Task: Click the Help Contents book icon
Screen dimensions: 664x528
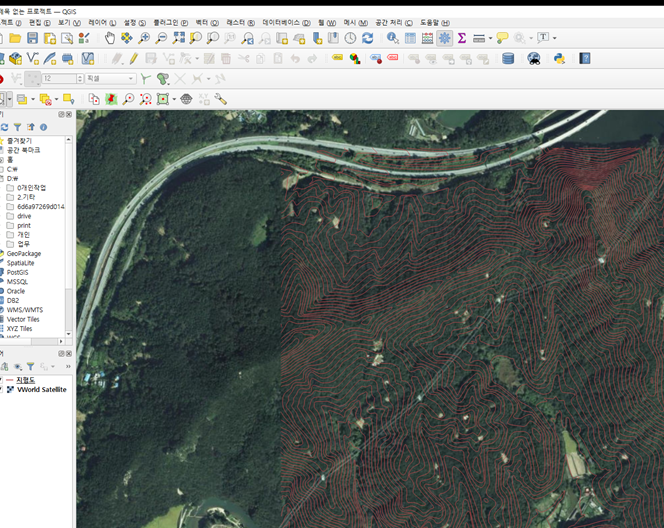Action: [x=585, y=58]
